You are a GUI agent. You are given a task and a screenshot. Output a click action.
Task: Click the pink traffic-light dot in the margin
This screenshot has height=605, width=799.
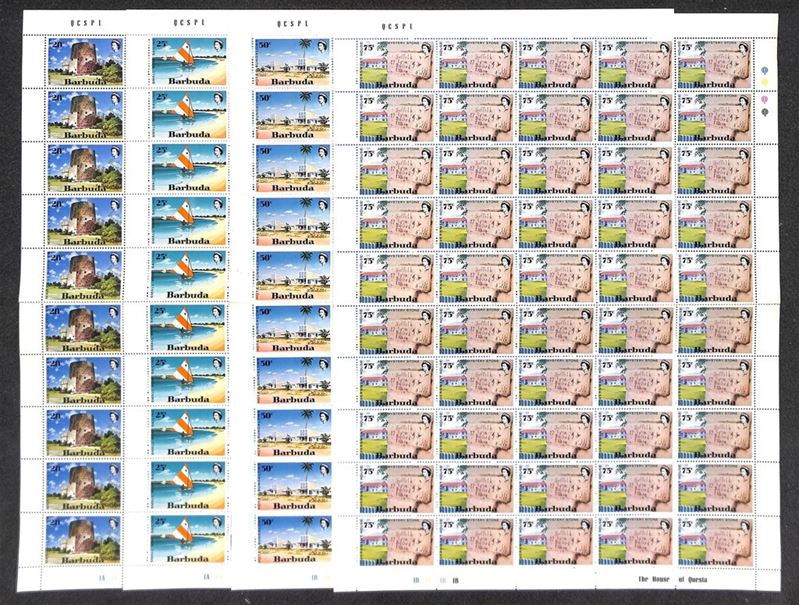coord(765,99)
